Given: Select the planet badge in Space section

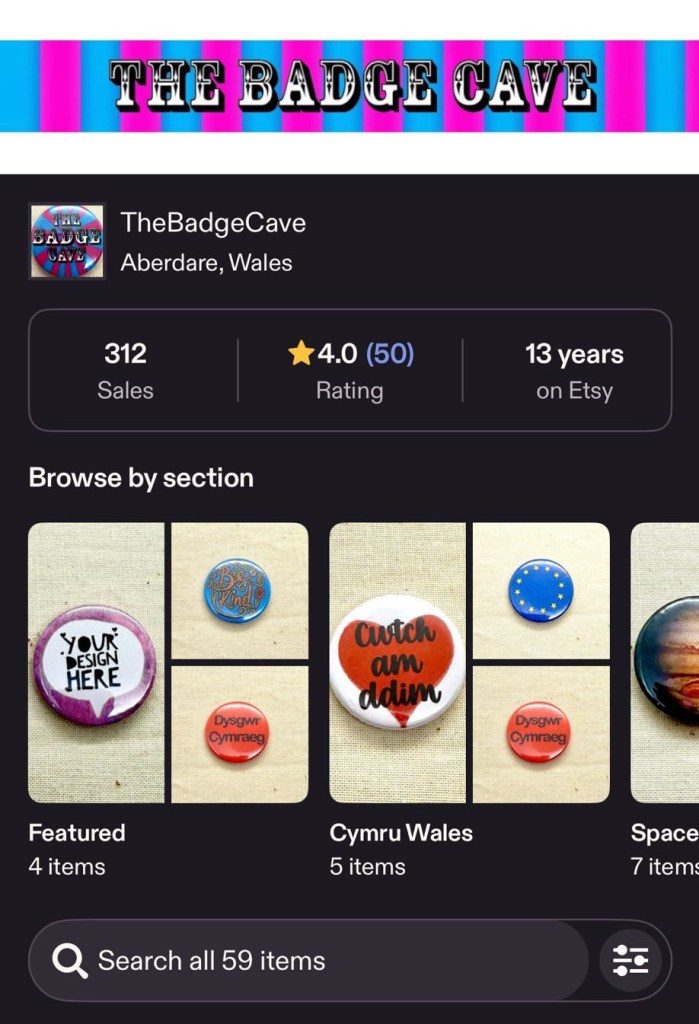Looking at the screenshot, I should (x=666, y=662).
